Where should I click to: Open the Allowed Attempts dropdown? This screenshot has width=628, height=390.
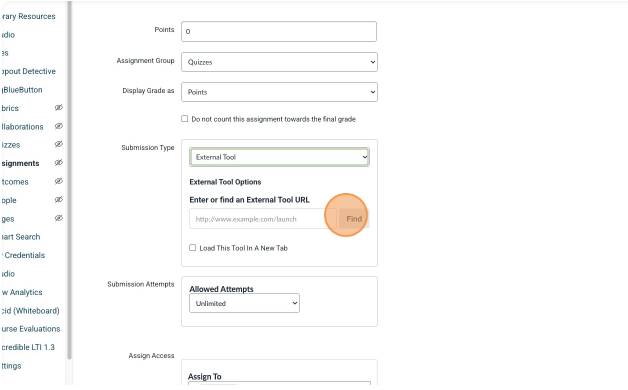(x=244, y=303)
